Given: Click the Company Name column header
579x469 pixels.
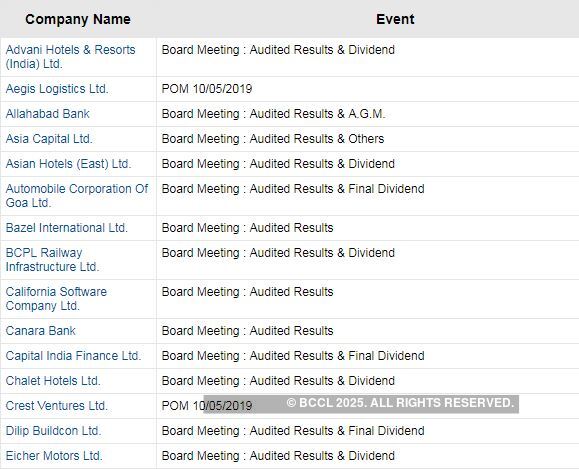Looking at the screenshot, I should (78, 19).
